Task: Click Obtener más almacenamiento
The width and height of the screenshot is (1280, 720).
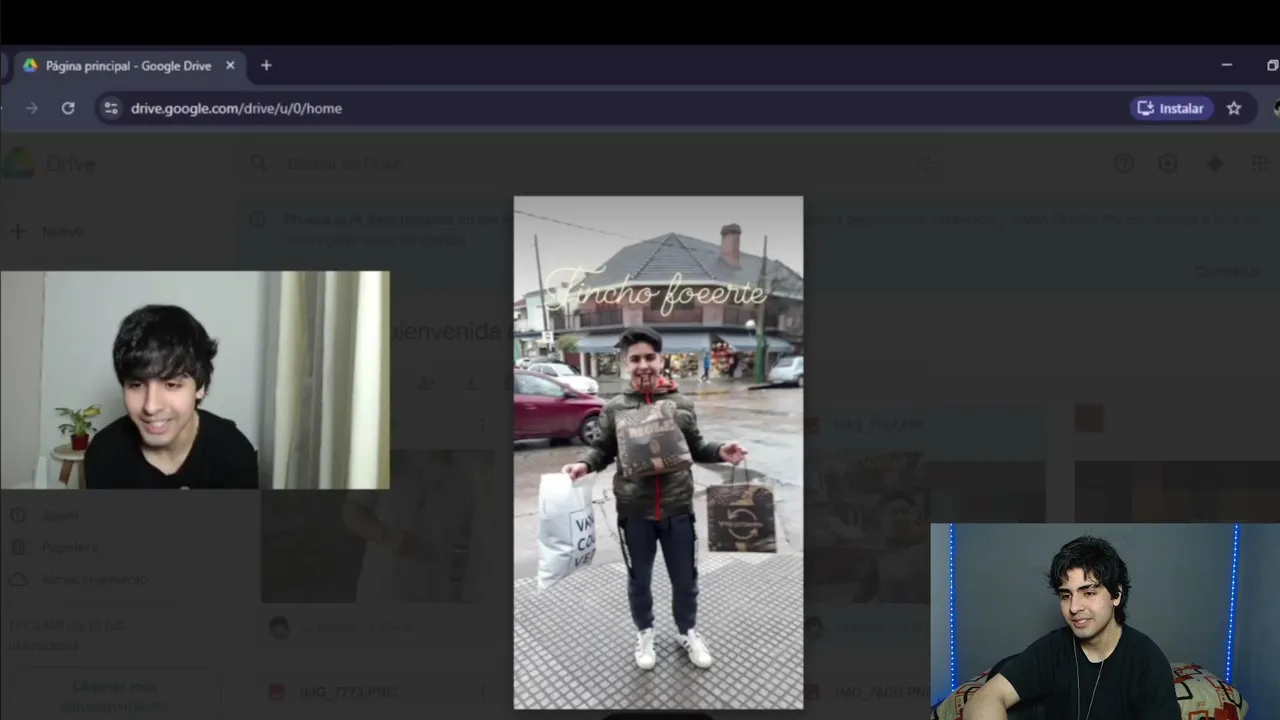Action: [x=115, y=696]
